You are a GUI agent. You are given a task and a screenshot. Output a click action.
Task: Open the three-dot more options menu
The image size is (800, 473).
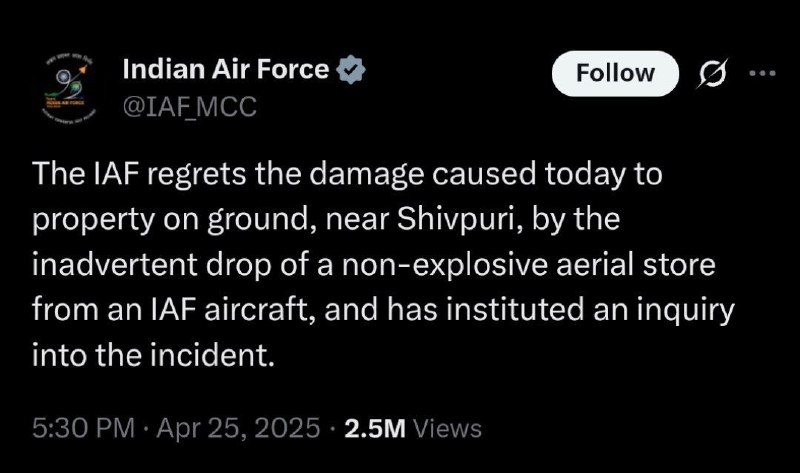tap(762, 73)
